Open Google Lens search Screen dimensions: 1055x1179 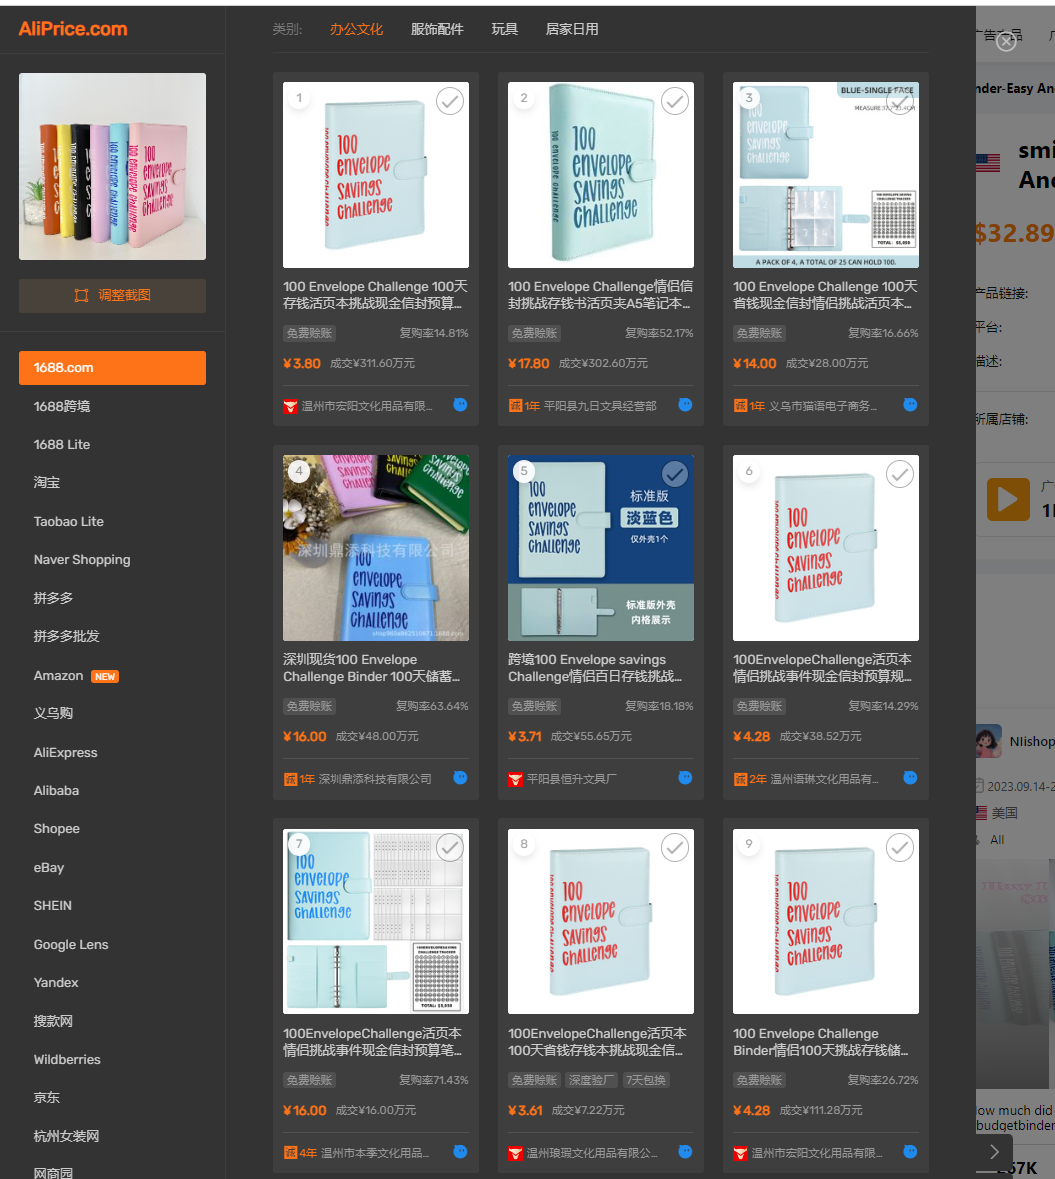pyautogui.click(x=71, y=944)
